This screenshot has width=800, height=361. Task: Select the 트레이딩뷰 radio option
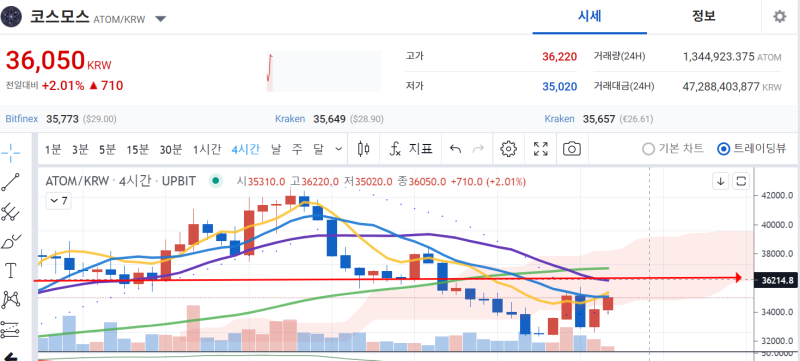pos(752,149)
